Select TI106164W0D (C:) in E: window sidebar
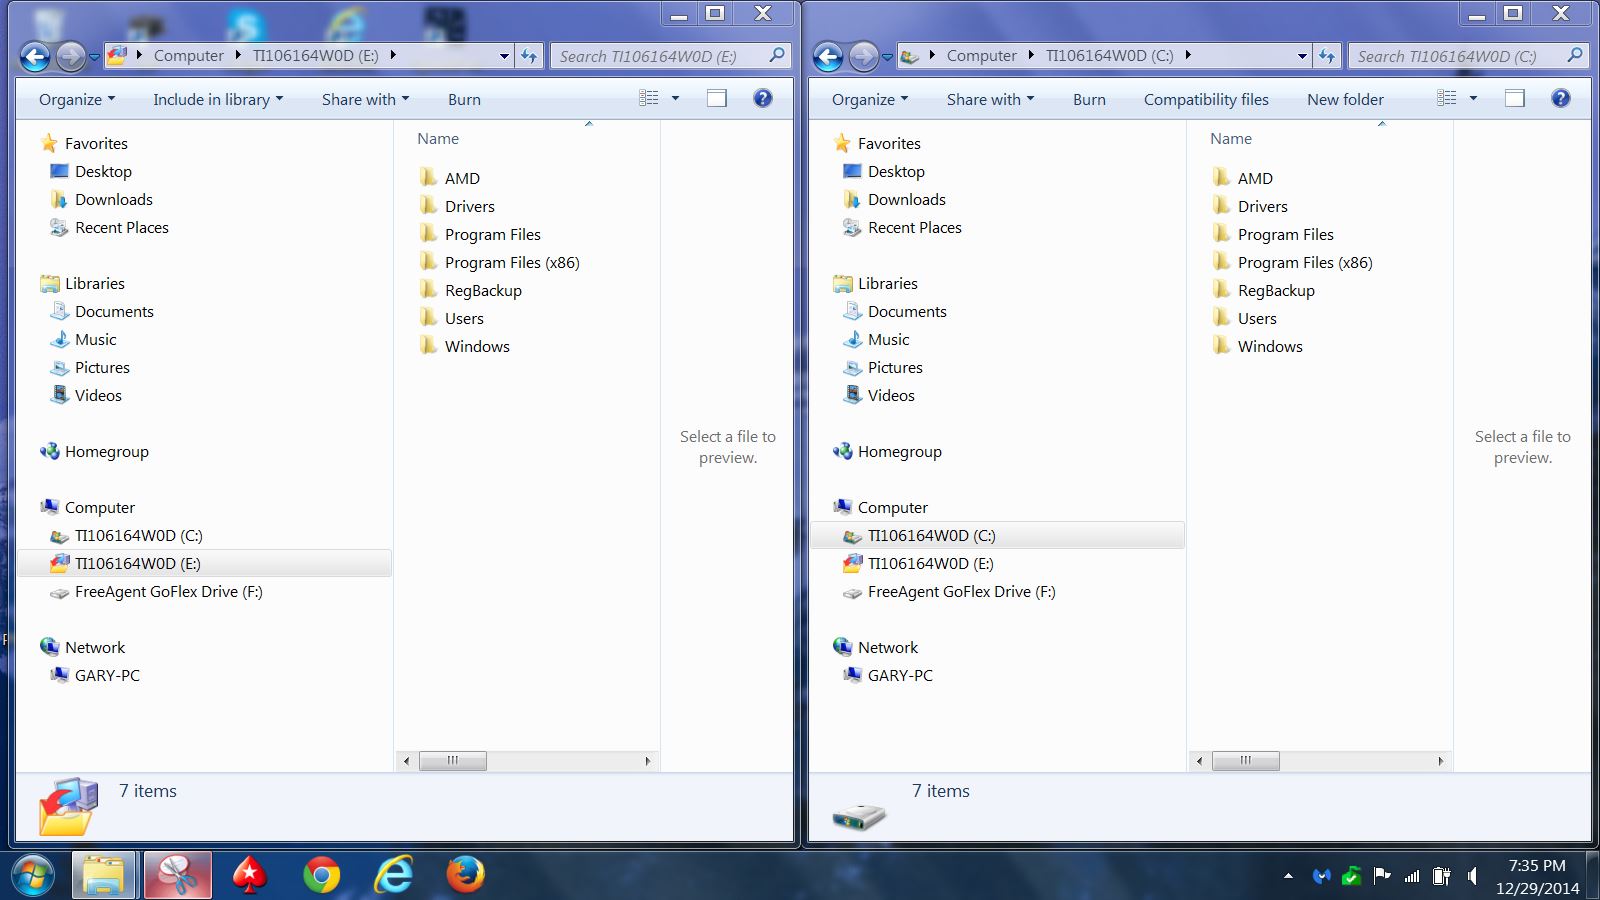 pos(126,535)
